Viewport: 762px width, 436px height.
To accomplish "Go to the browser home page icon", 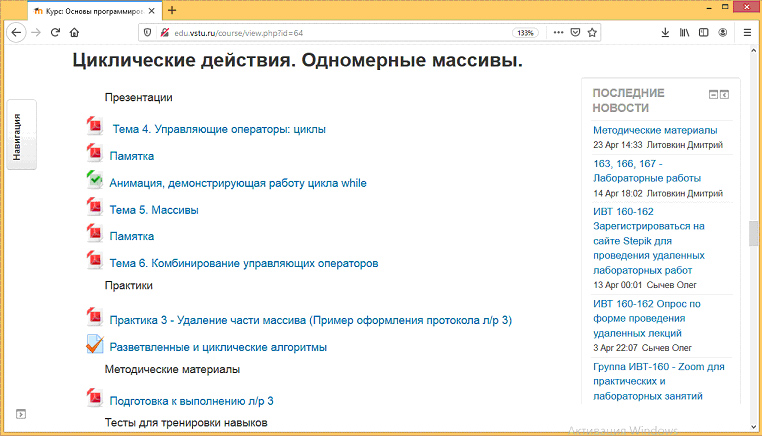I will coord(75,32).
